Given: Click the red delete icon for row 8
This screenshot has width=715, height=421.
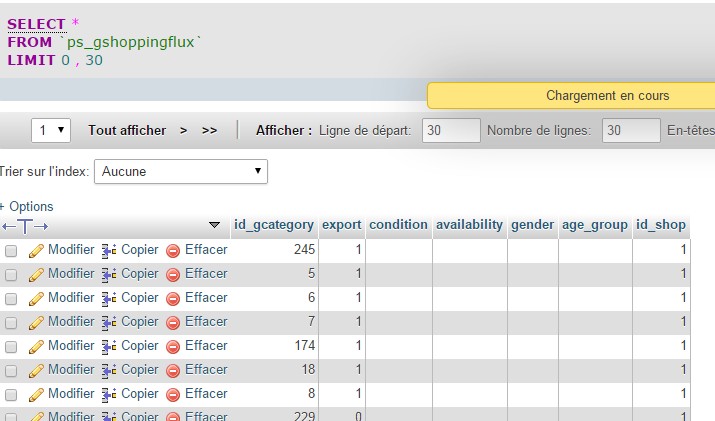Looking at the screenshot, I should [x=173, y=394].
